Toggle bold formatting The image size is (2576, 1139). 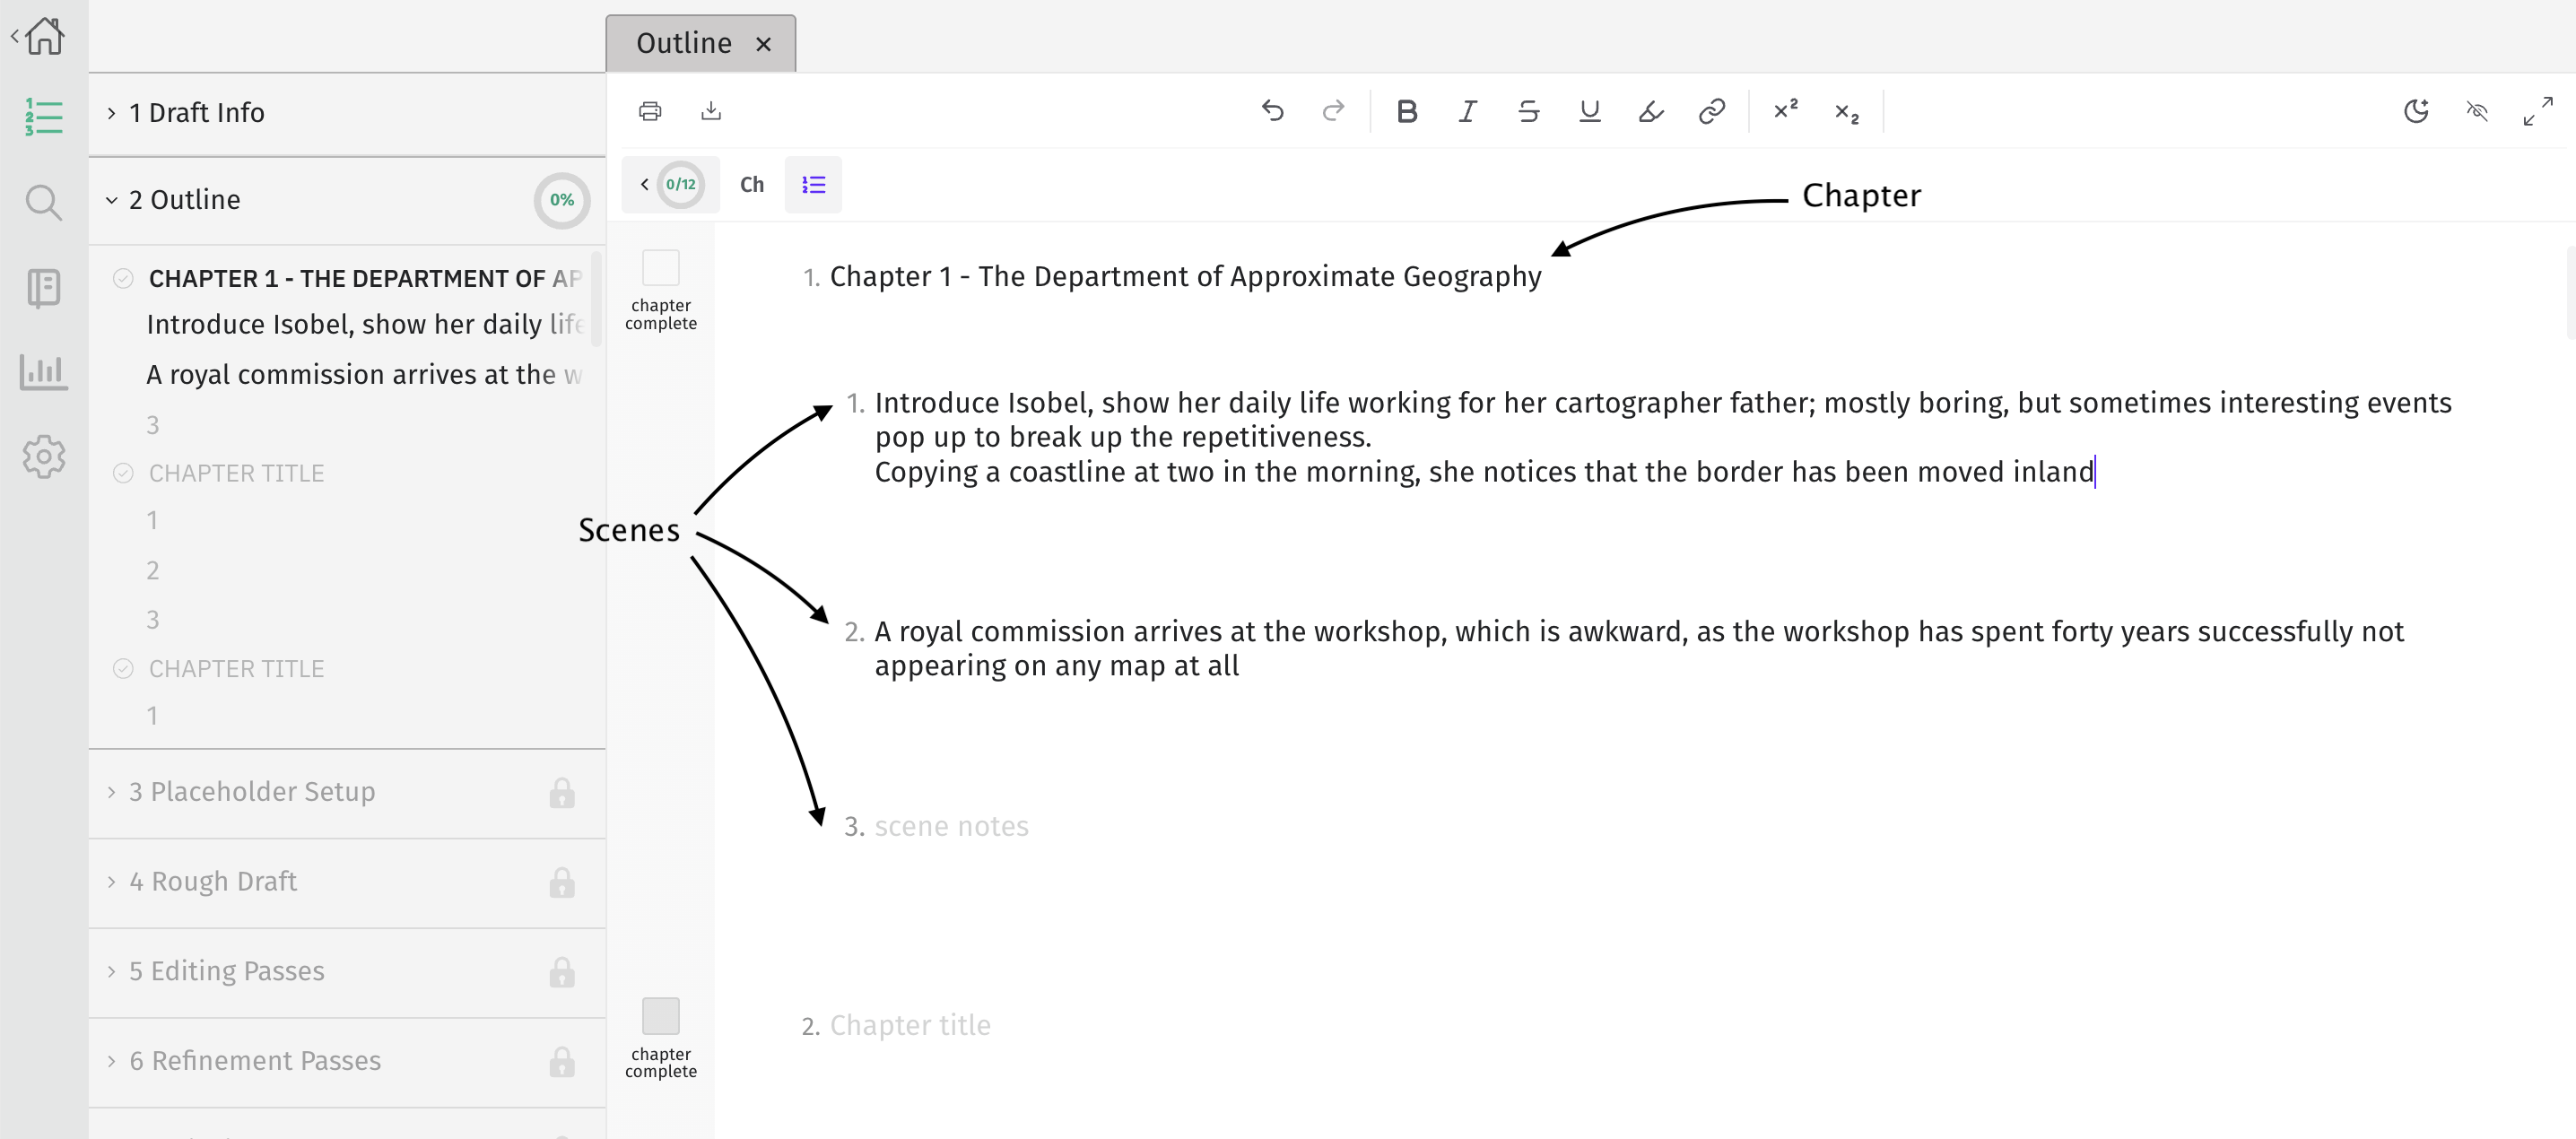point(1407,111)
